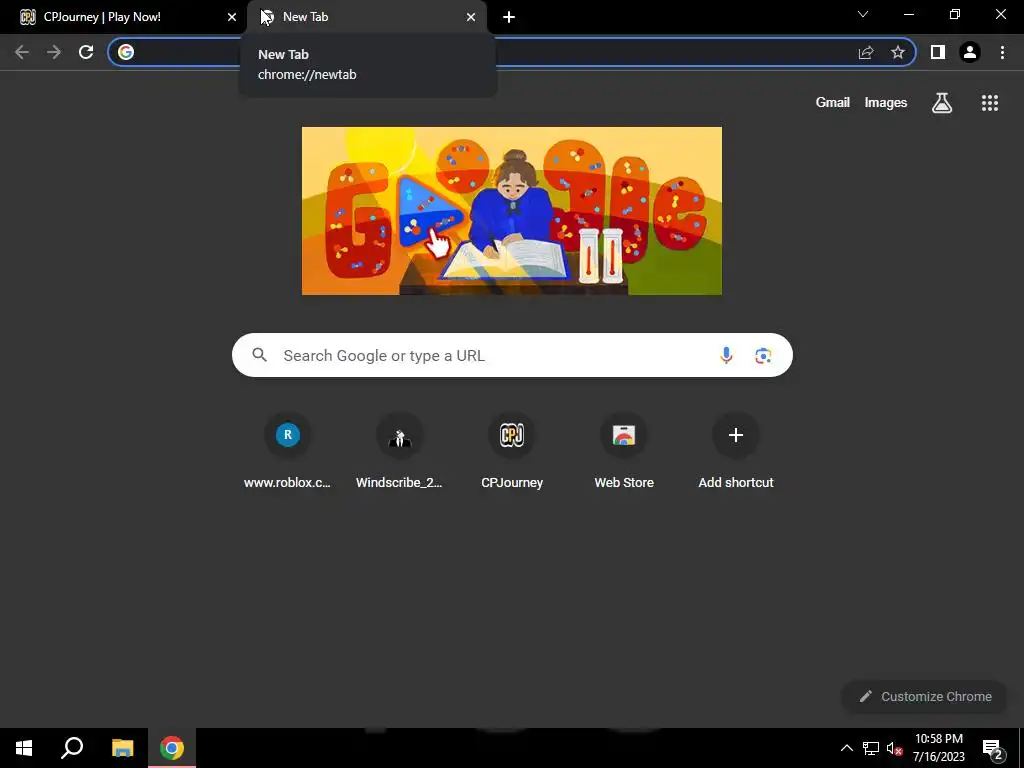The image size is (1024, 768).
Task: Open the Windscribe shortcut
Action: point(400,451)
